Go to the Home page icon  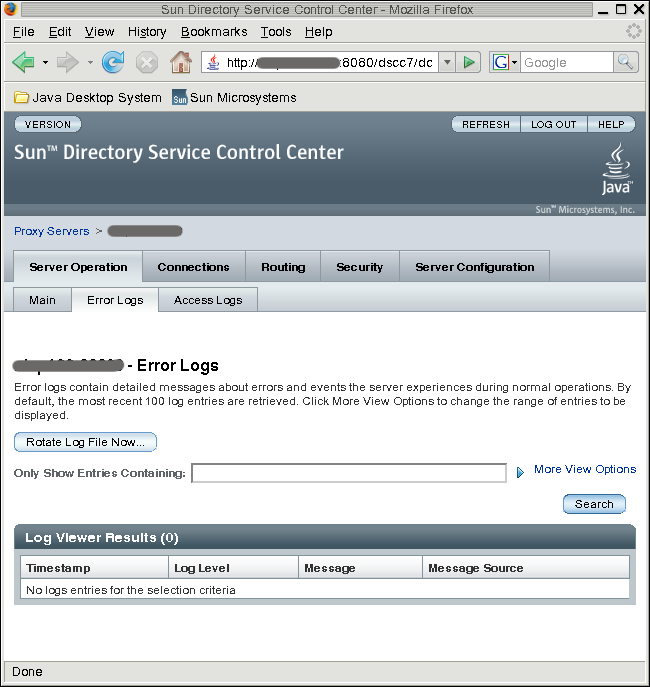point(181,62)
